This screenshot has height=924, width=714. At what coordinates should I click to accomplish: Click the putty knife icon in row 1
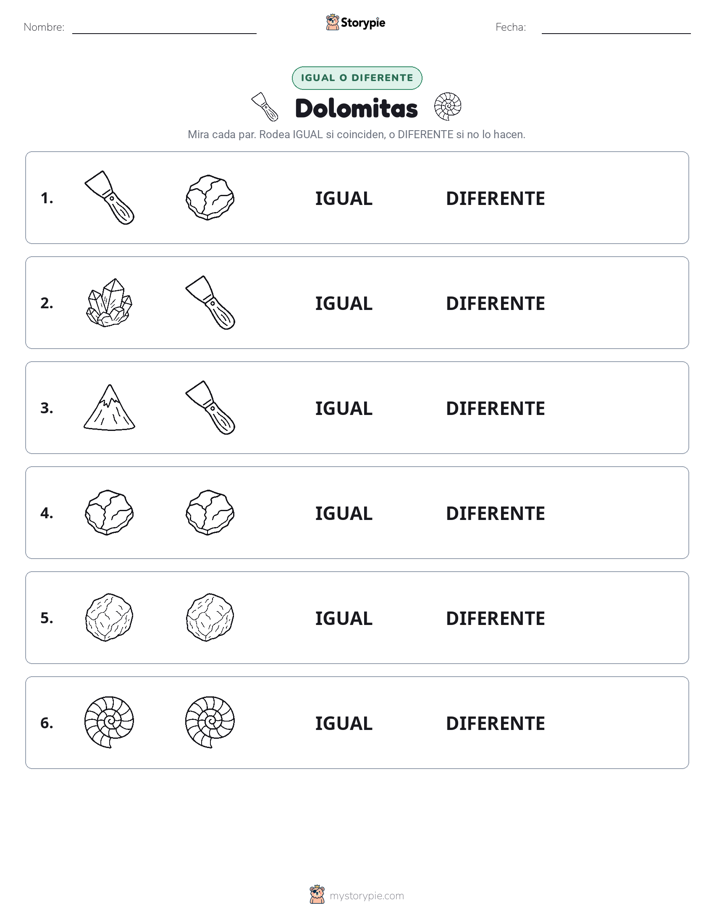point(110,198)
